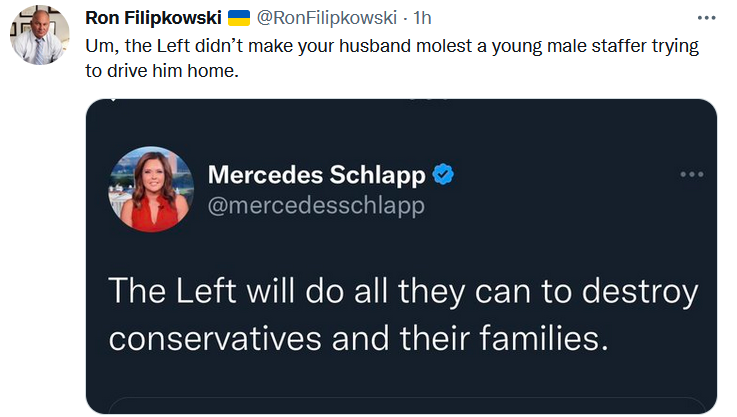
Task: Open Ron Filipkowski display name link
Action: (x=153, y=18)
